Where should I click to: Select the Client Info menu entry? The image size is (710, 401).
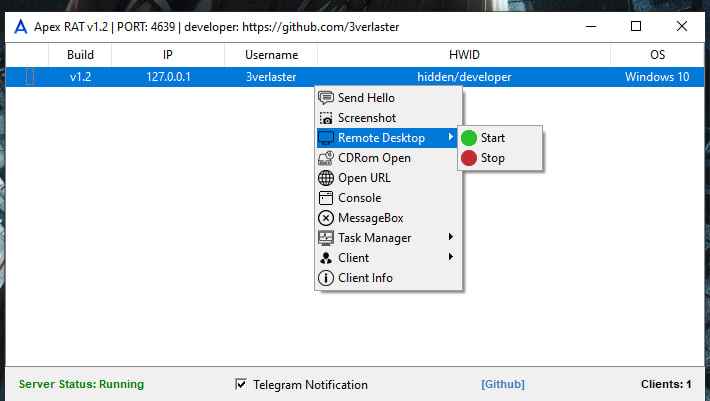389,278
